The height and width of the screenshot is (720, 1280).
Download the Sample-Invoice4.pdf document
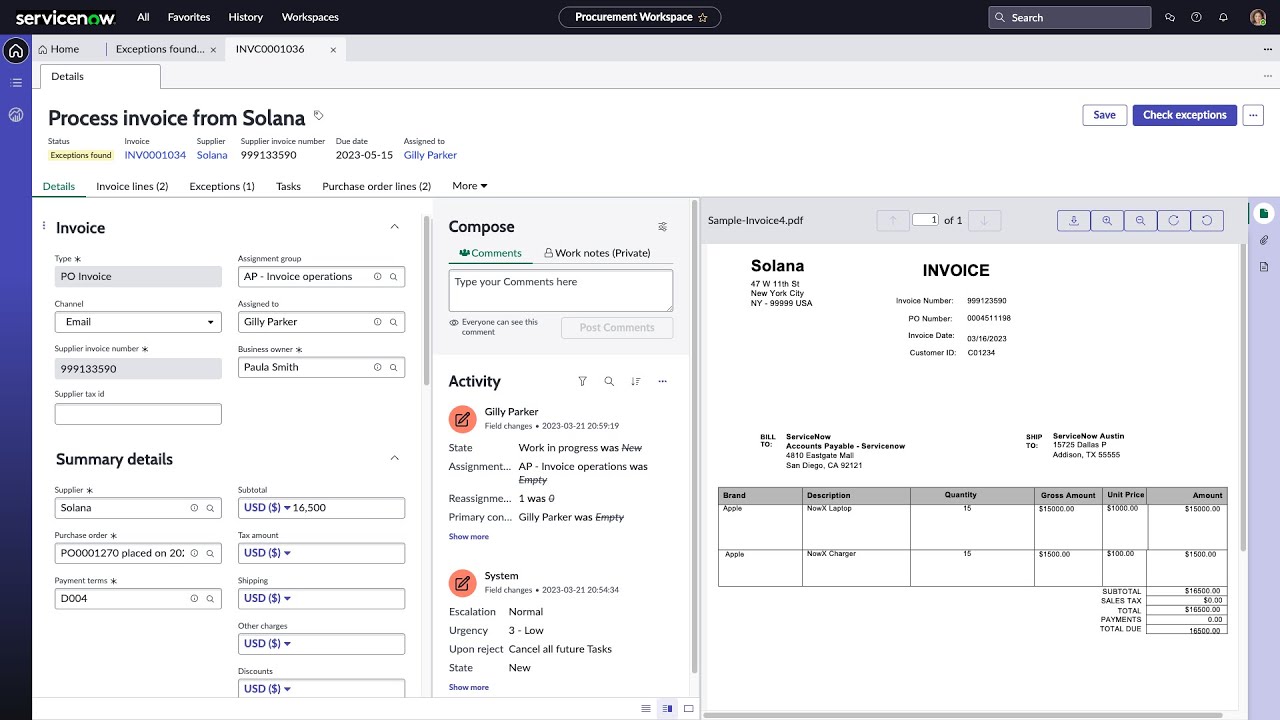pyautogui.click(x=1073, y=220)
